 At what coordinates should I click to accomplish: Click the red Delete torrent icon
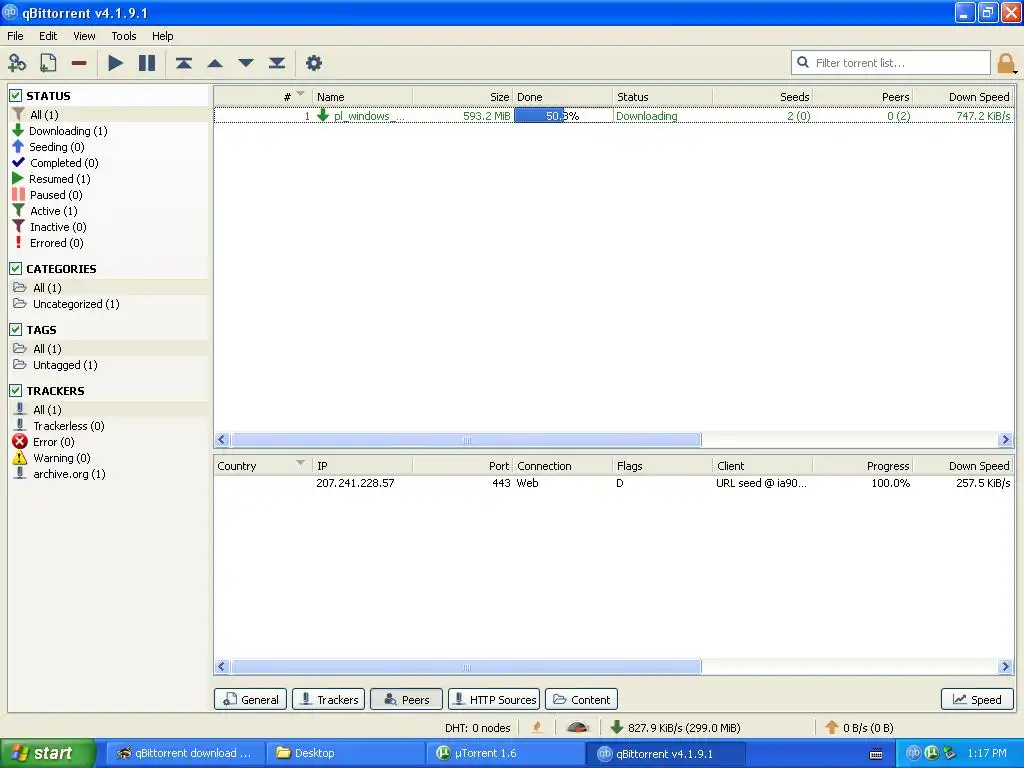(x=79, y=63)
